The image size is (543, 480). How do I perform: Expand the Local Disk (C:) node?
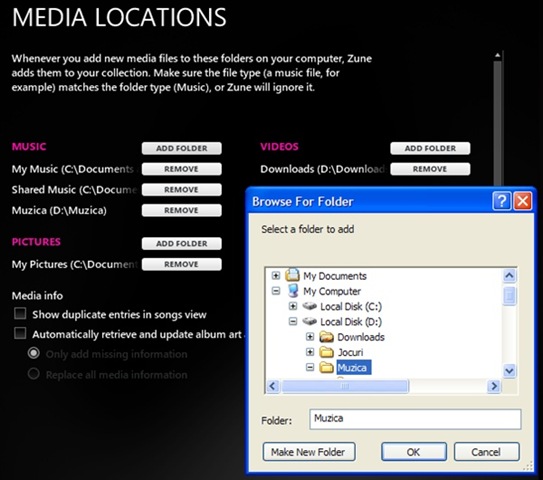[x=293, y=306]
